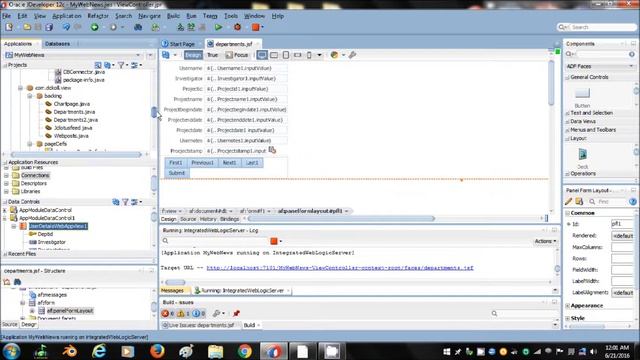Click the Save All toolbar icon
Viewport: 640px width, 360px height.
coord(49,27)
